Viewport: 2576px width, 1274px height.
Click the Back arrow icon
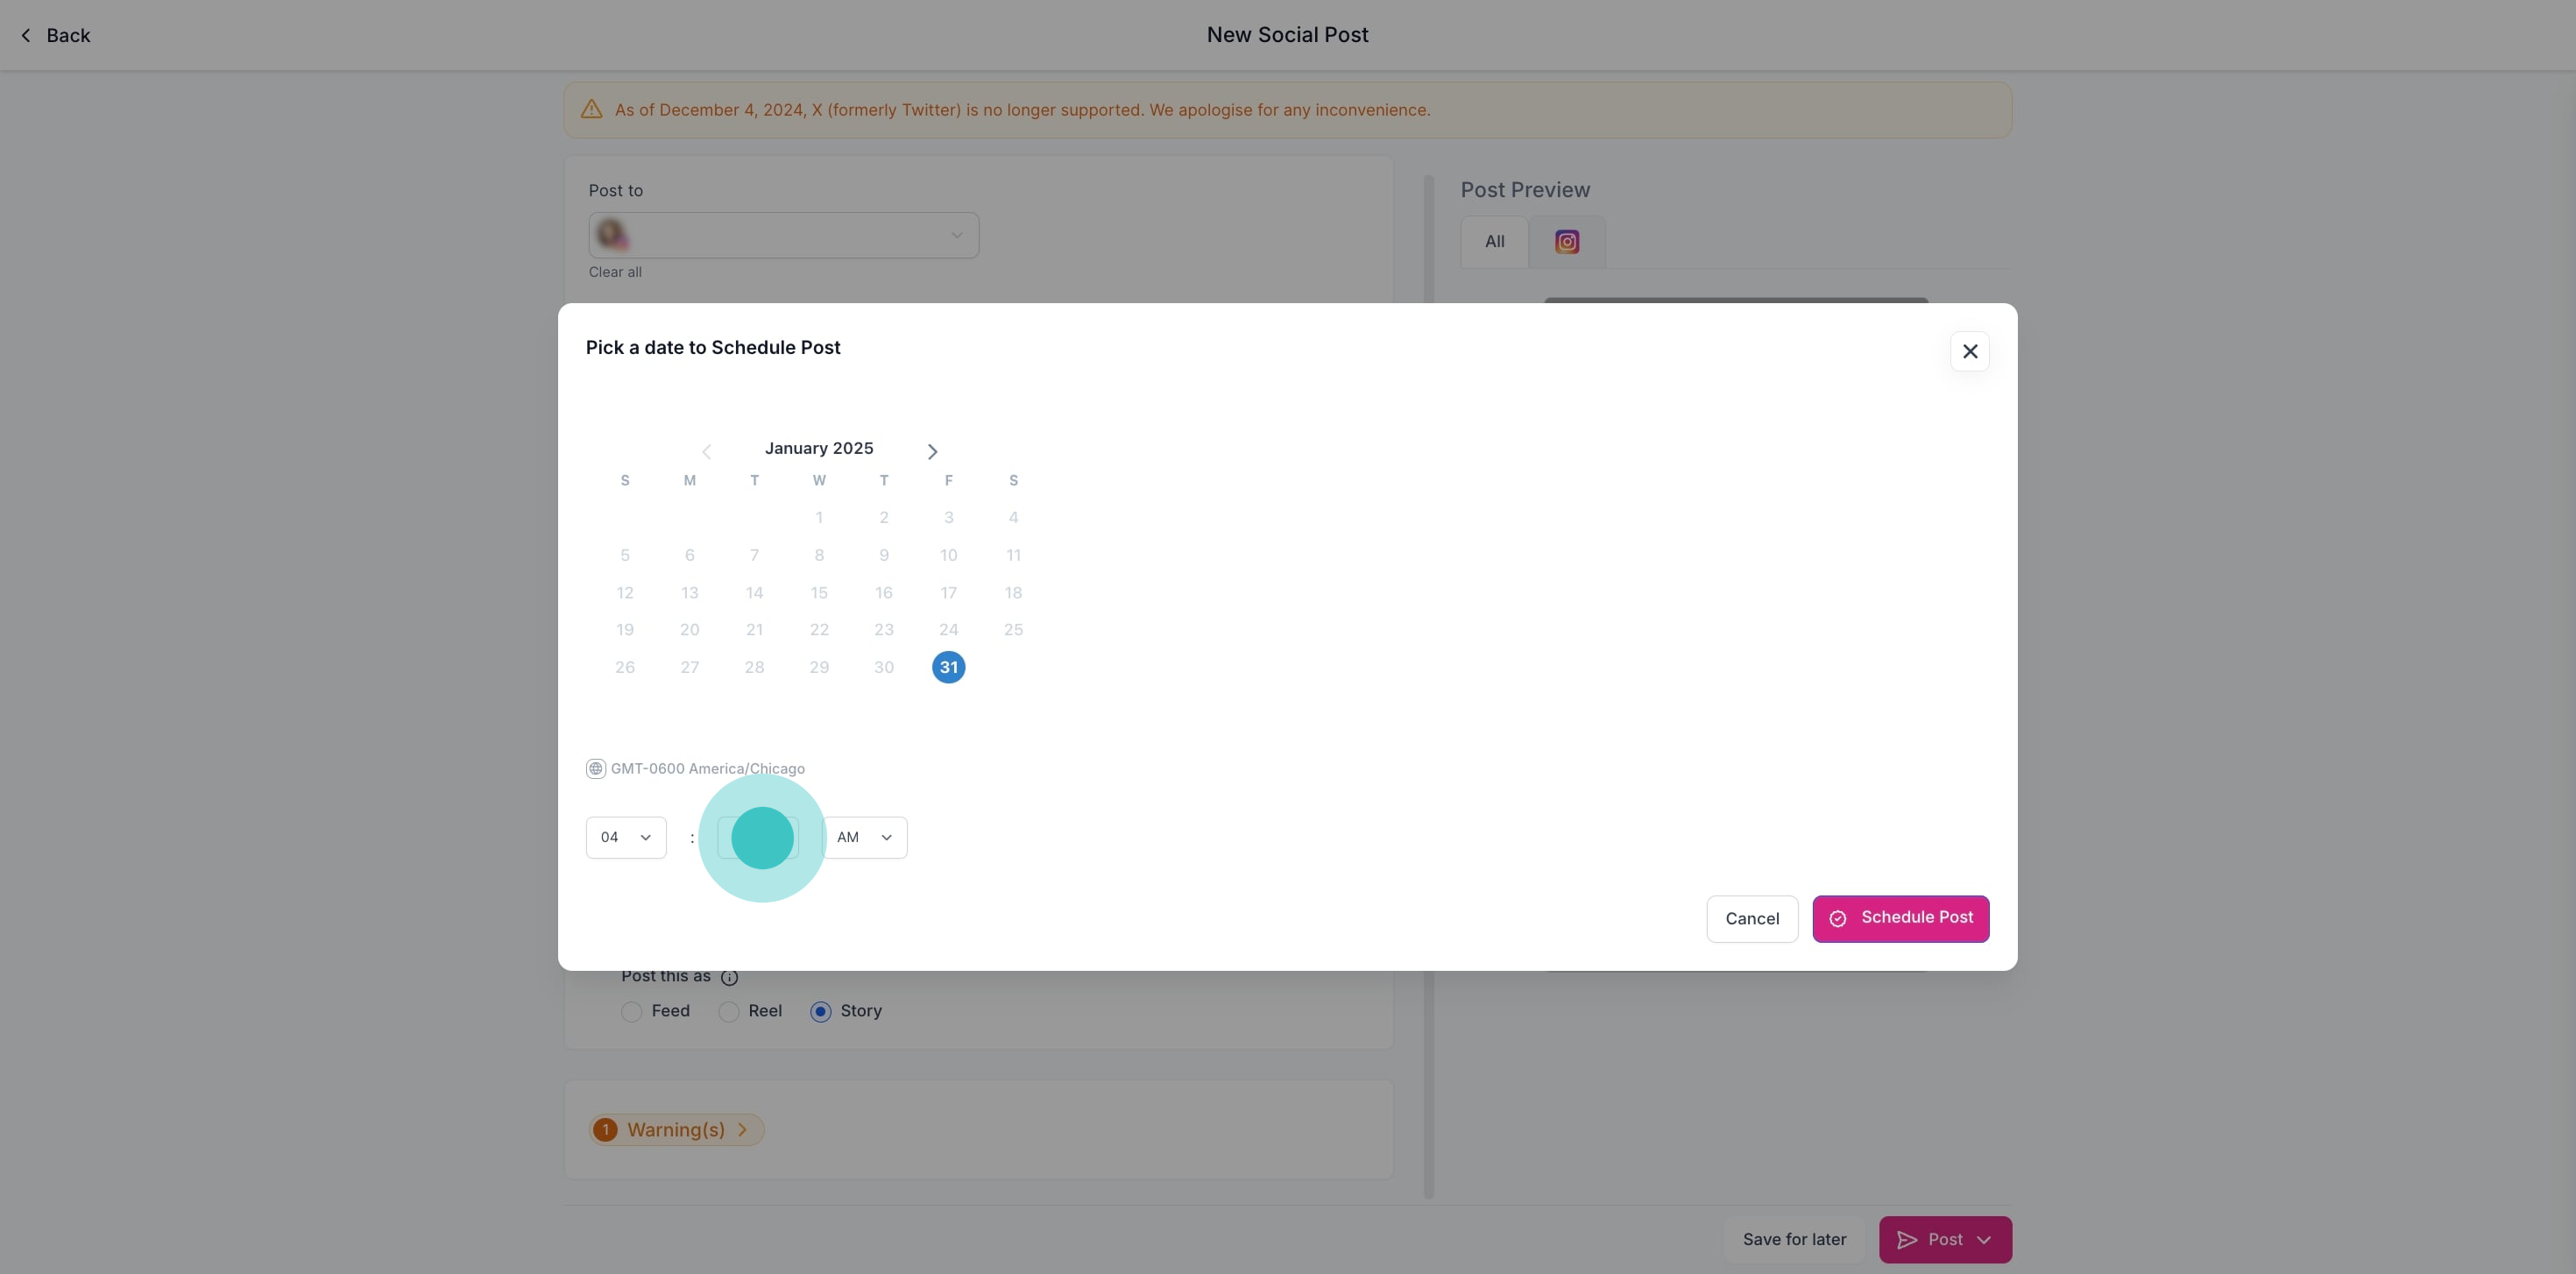26,36
